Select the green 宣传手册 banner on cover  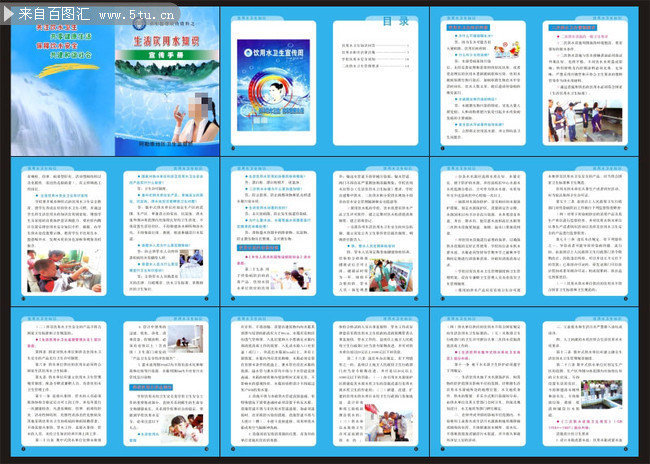click(x=167, y=55)
